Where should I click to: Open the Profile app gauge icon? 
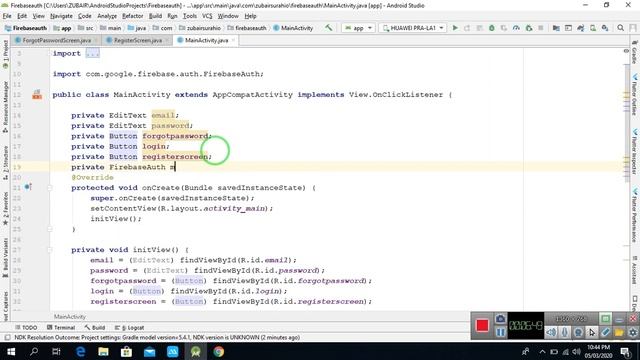click(x=516, y=28)
